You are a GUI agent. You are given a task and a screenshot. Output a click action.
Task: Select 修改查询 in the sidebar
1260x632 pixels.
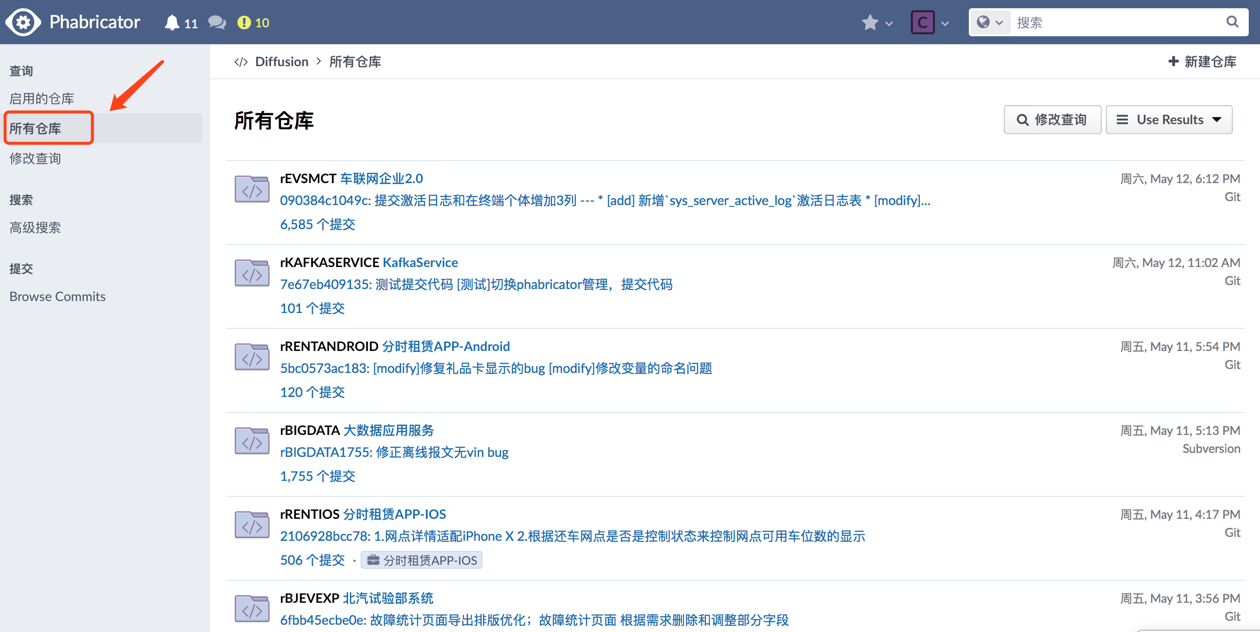[x=103, y=158]
